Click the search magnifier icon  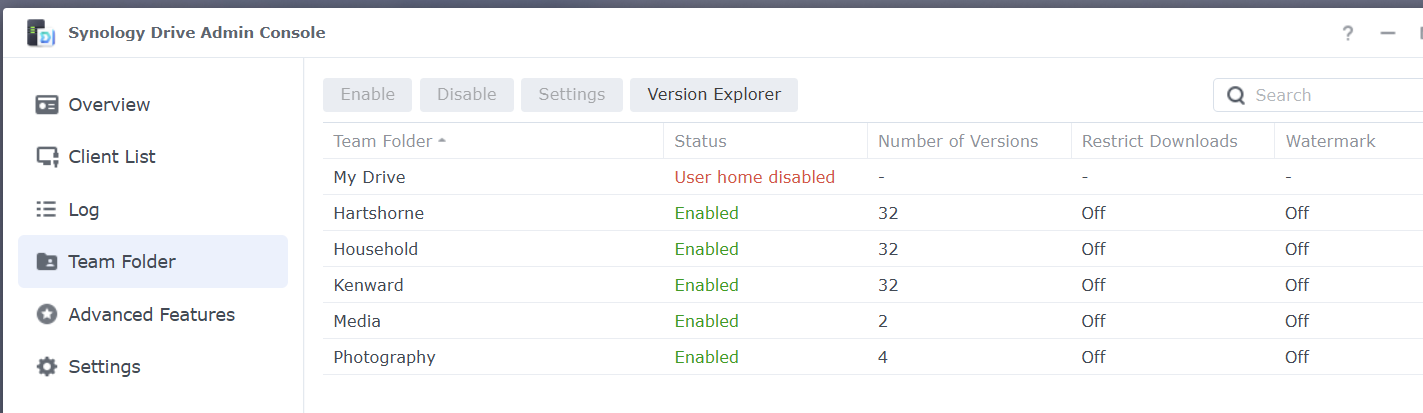tap(1236, 96)
